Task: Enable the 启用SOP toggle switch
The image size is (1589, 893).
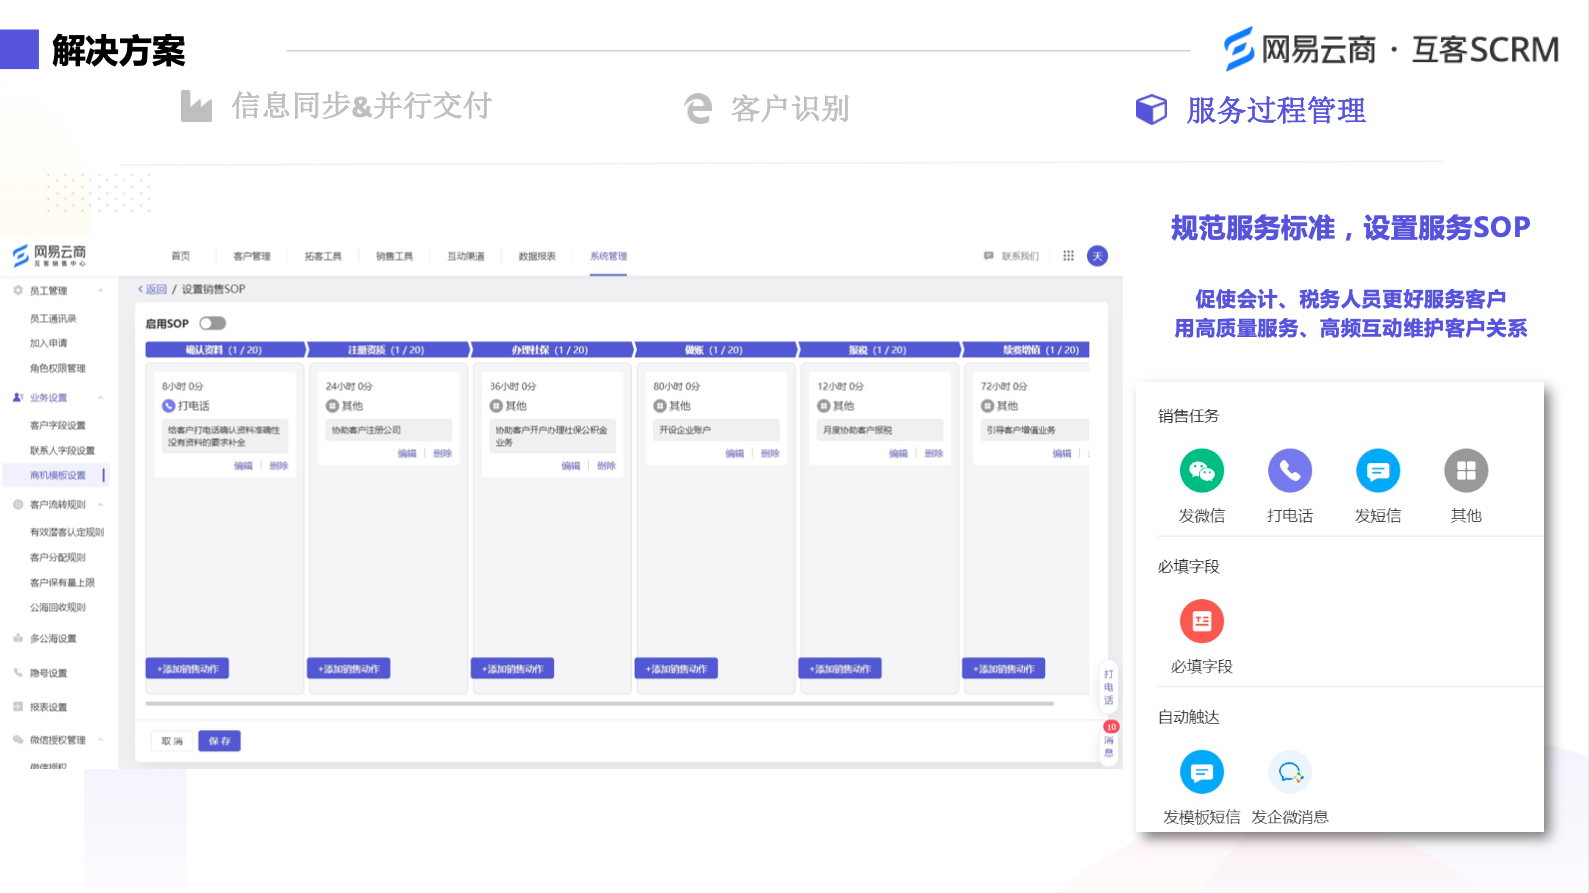Action: tap(212, 323)
